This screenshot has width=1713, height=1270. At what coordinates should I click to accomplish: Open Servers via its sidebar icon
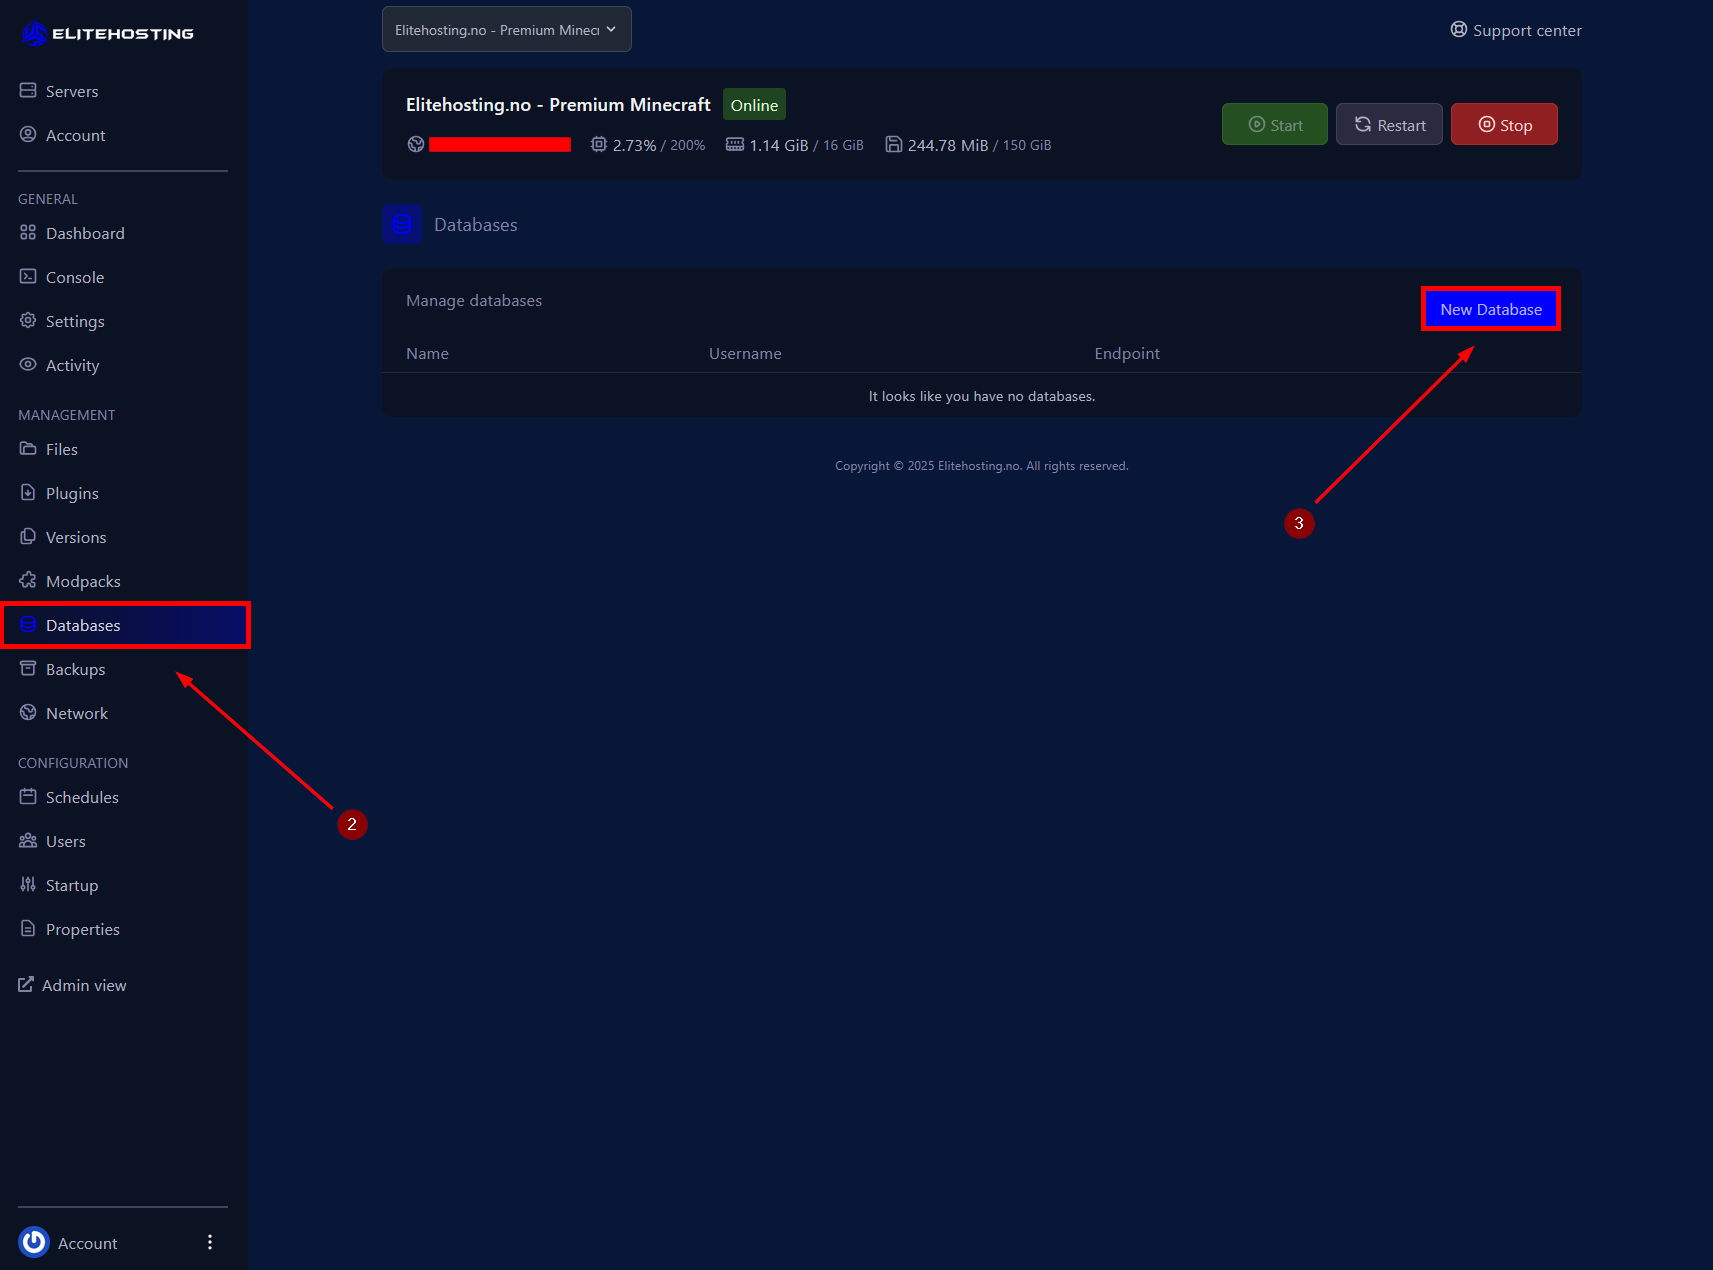pyautogui.click(x=28, y=90)
